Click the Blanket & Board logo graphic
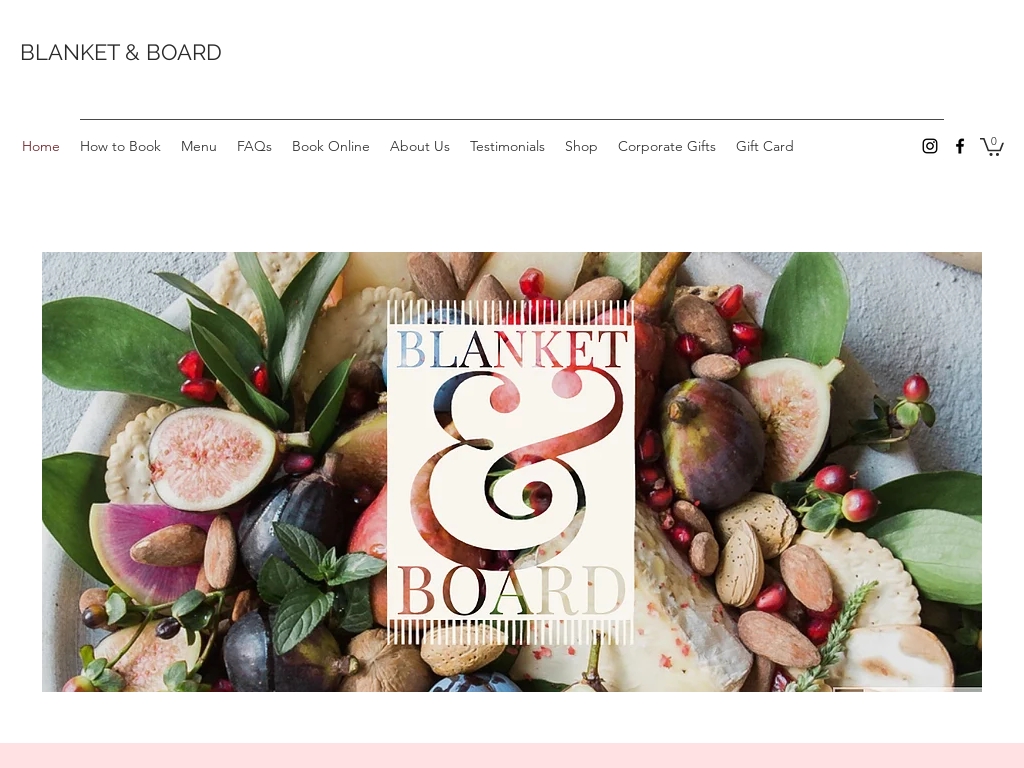Image resolution: width=1024 pixels, height=768 pixels. click(x=511, y=472)
